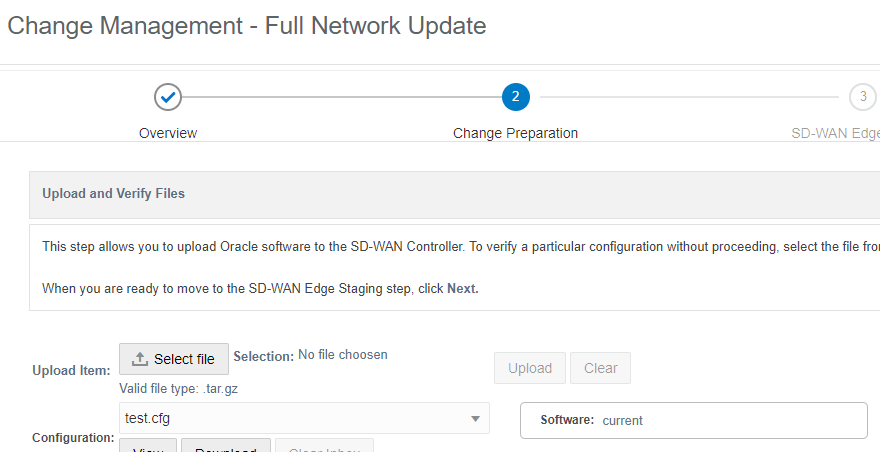Jump to the SD-WAN Edge step label
The width and height of the screenshot is (880, 452).
point(834,133)
